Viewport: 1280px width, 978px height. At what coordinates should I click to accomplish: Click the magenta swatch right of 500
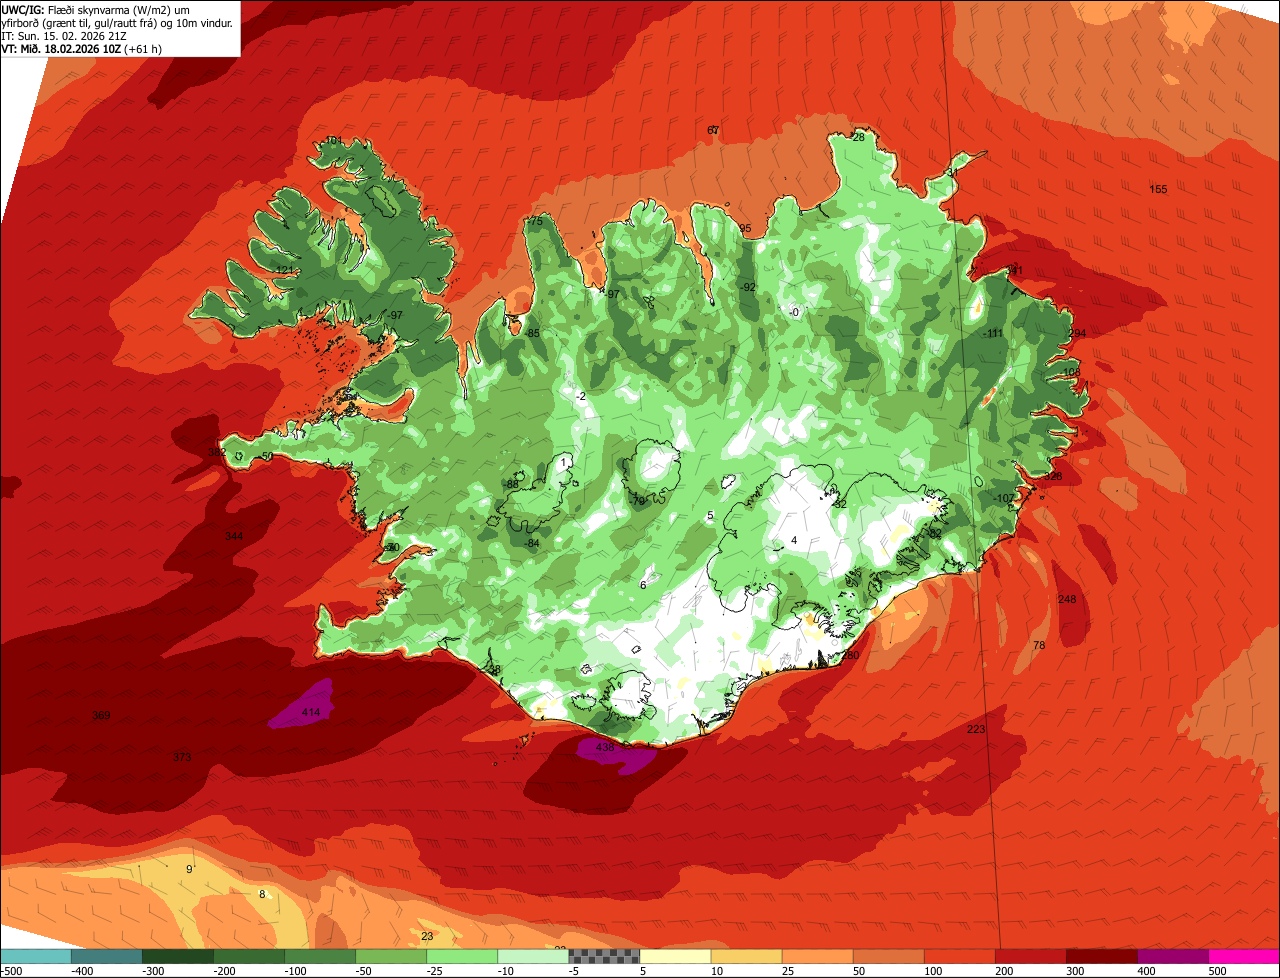click(1244, 956)
